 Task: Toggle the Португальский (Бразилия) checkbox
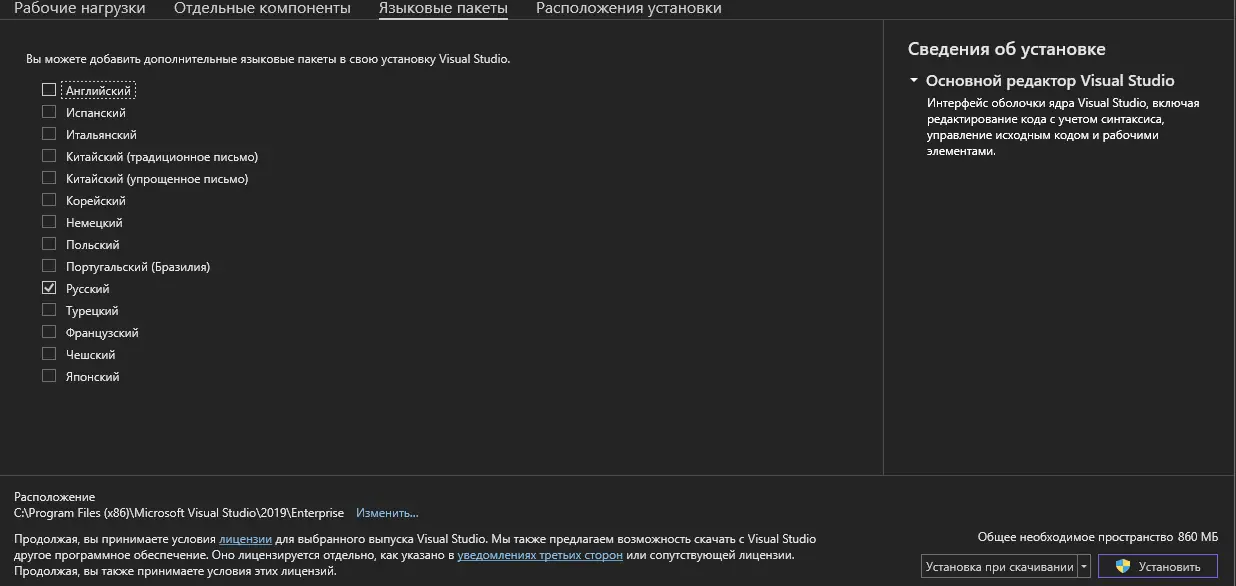click(49, 266)
